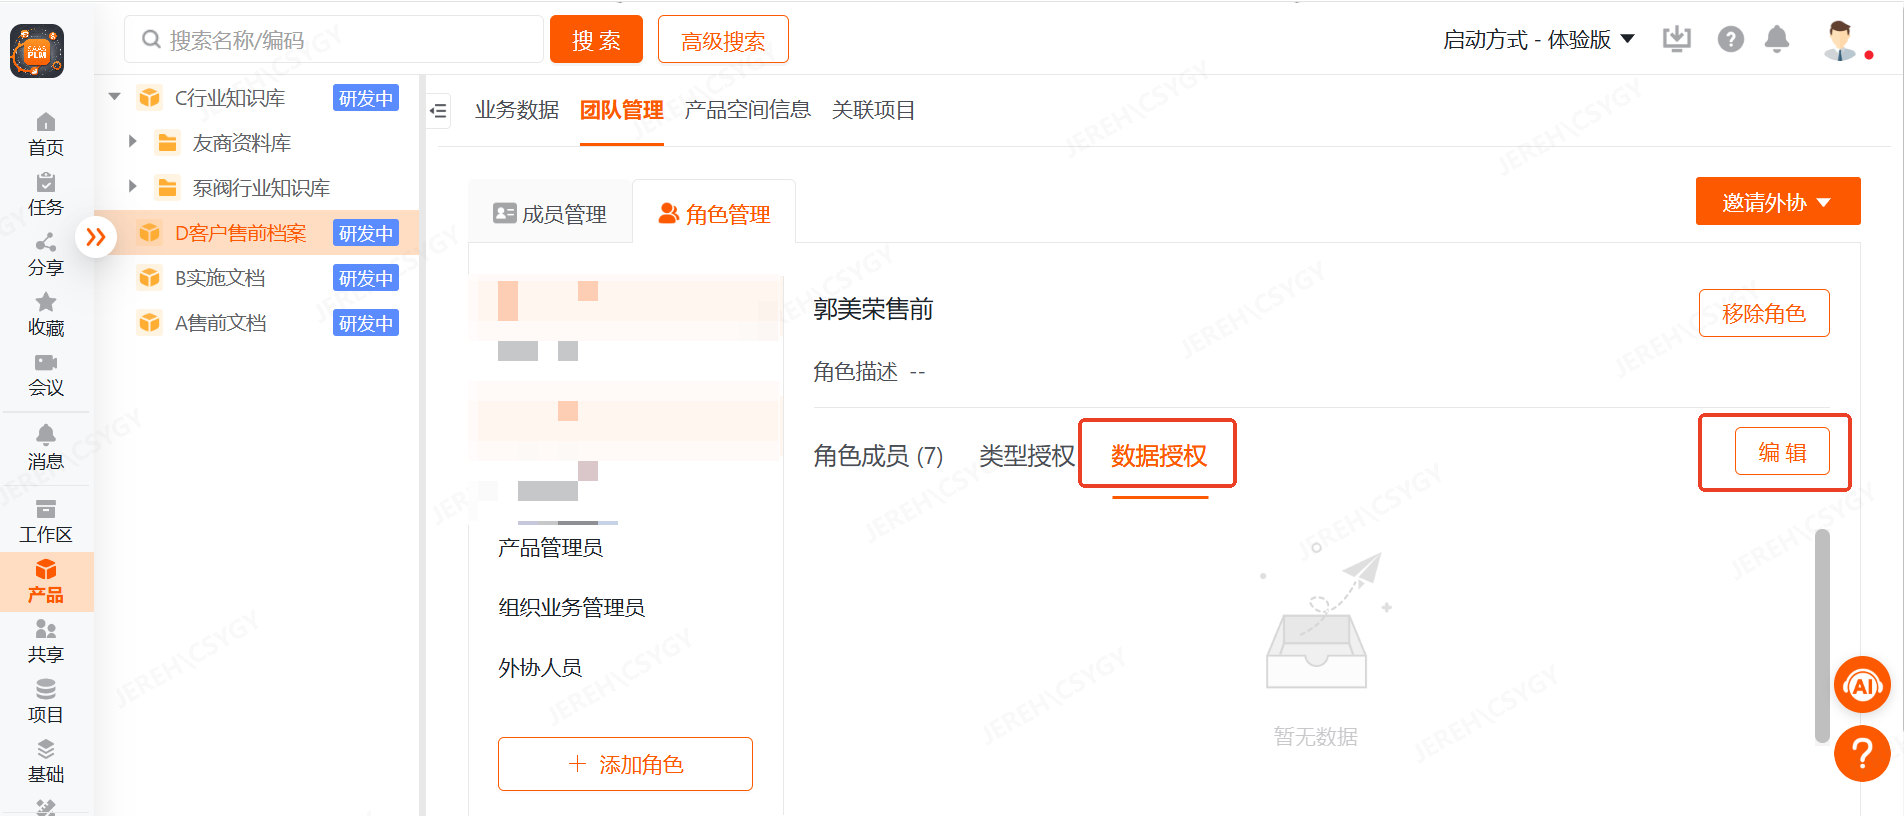
Task: Click the 友商资料库 folder icon
Action: 168,143
